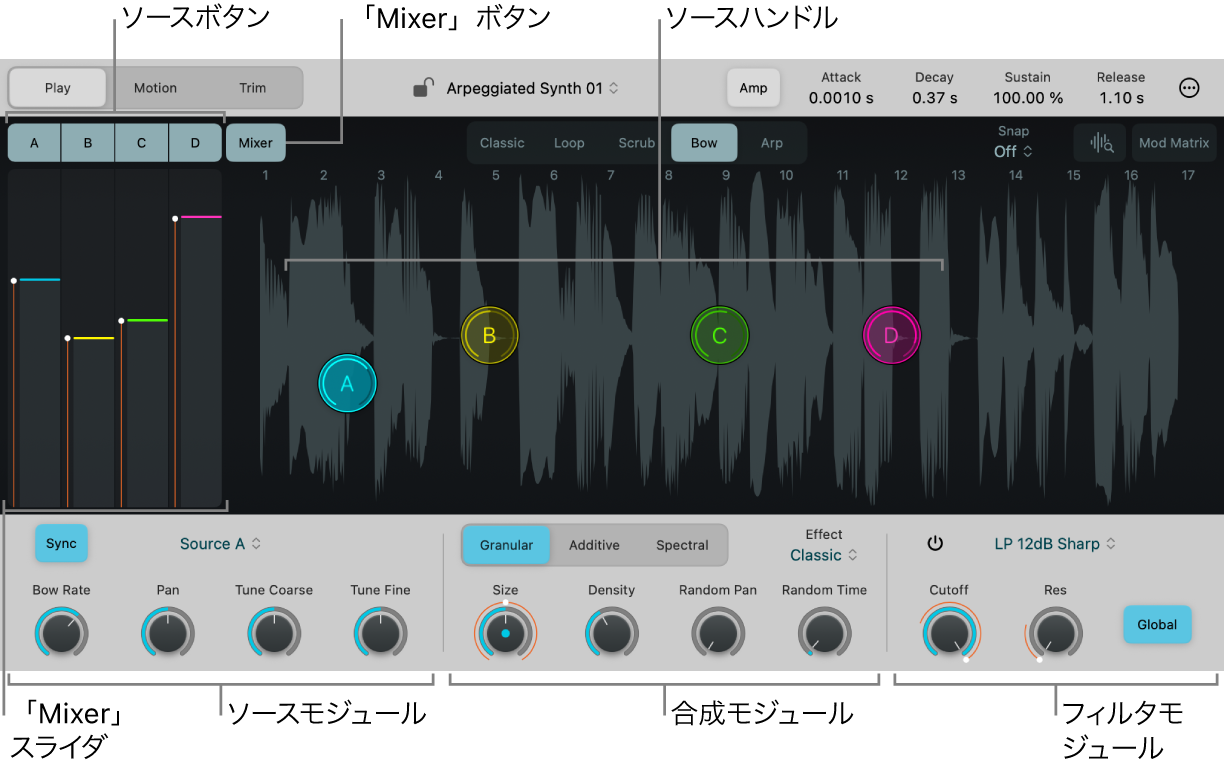Viewport: 1224px width, 769px height.
Task: Click the Cutoff knob
Action: tap(949, 633)
